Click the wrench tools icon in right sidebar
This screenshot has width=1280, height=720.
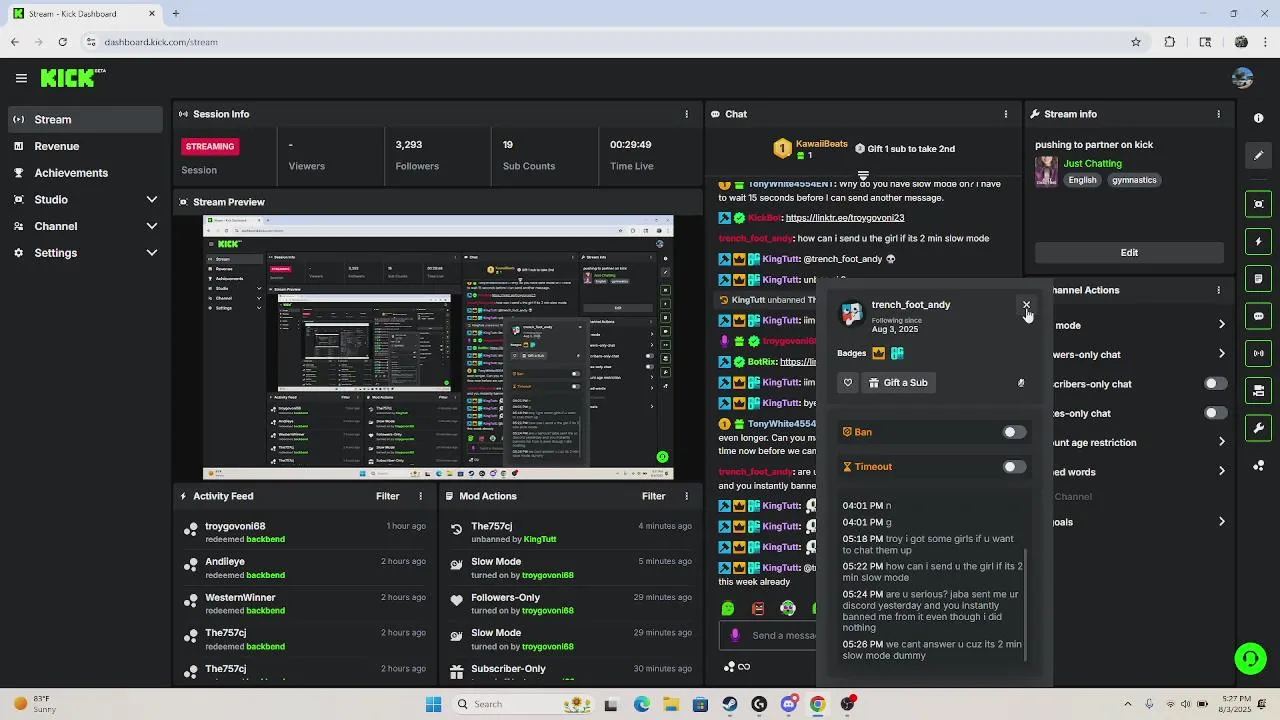1258,428
